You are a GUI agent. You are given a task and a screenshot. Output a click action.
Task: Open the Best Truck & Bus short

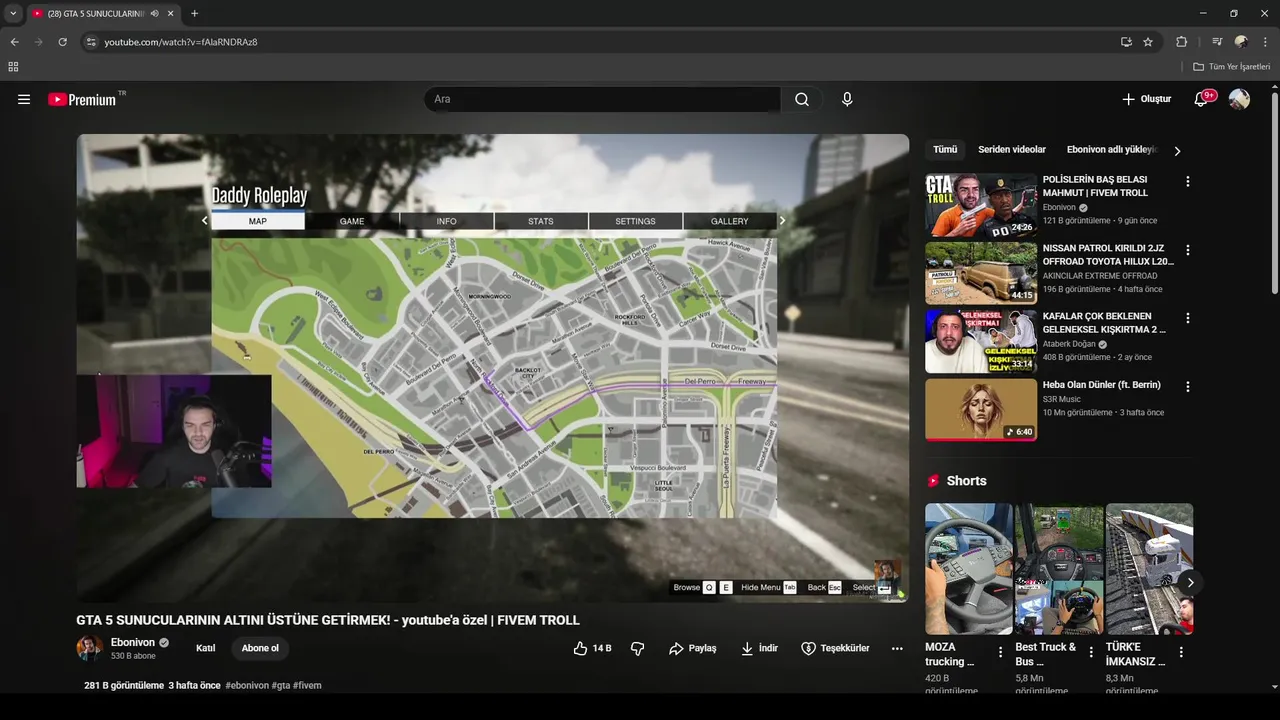pyautogui.click(x=1059, y=569)
